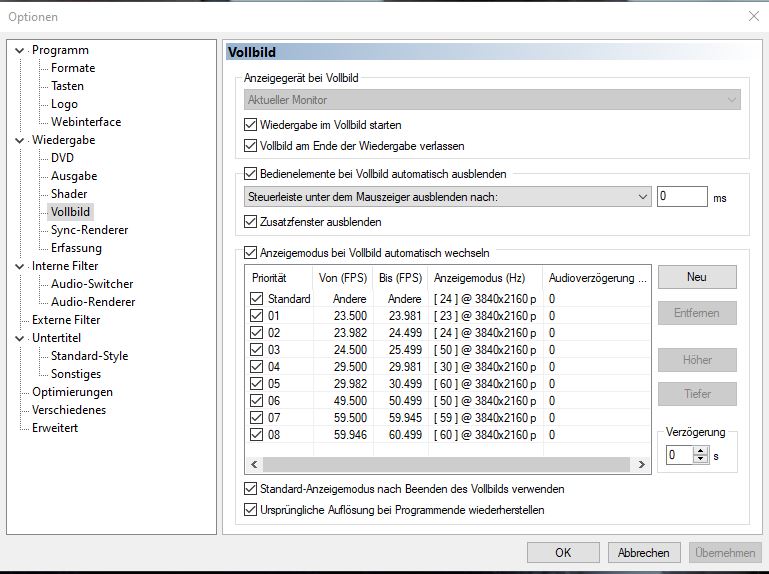Click the Von (FPS) column header

[x=342, y=278]
